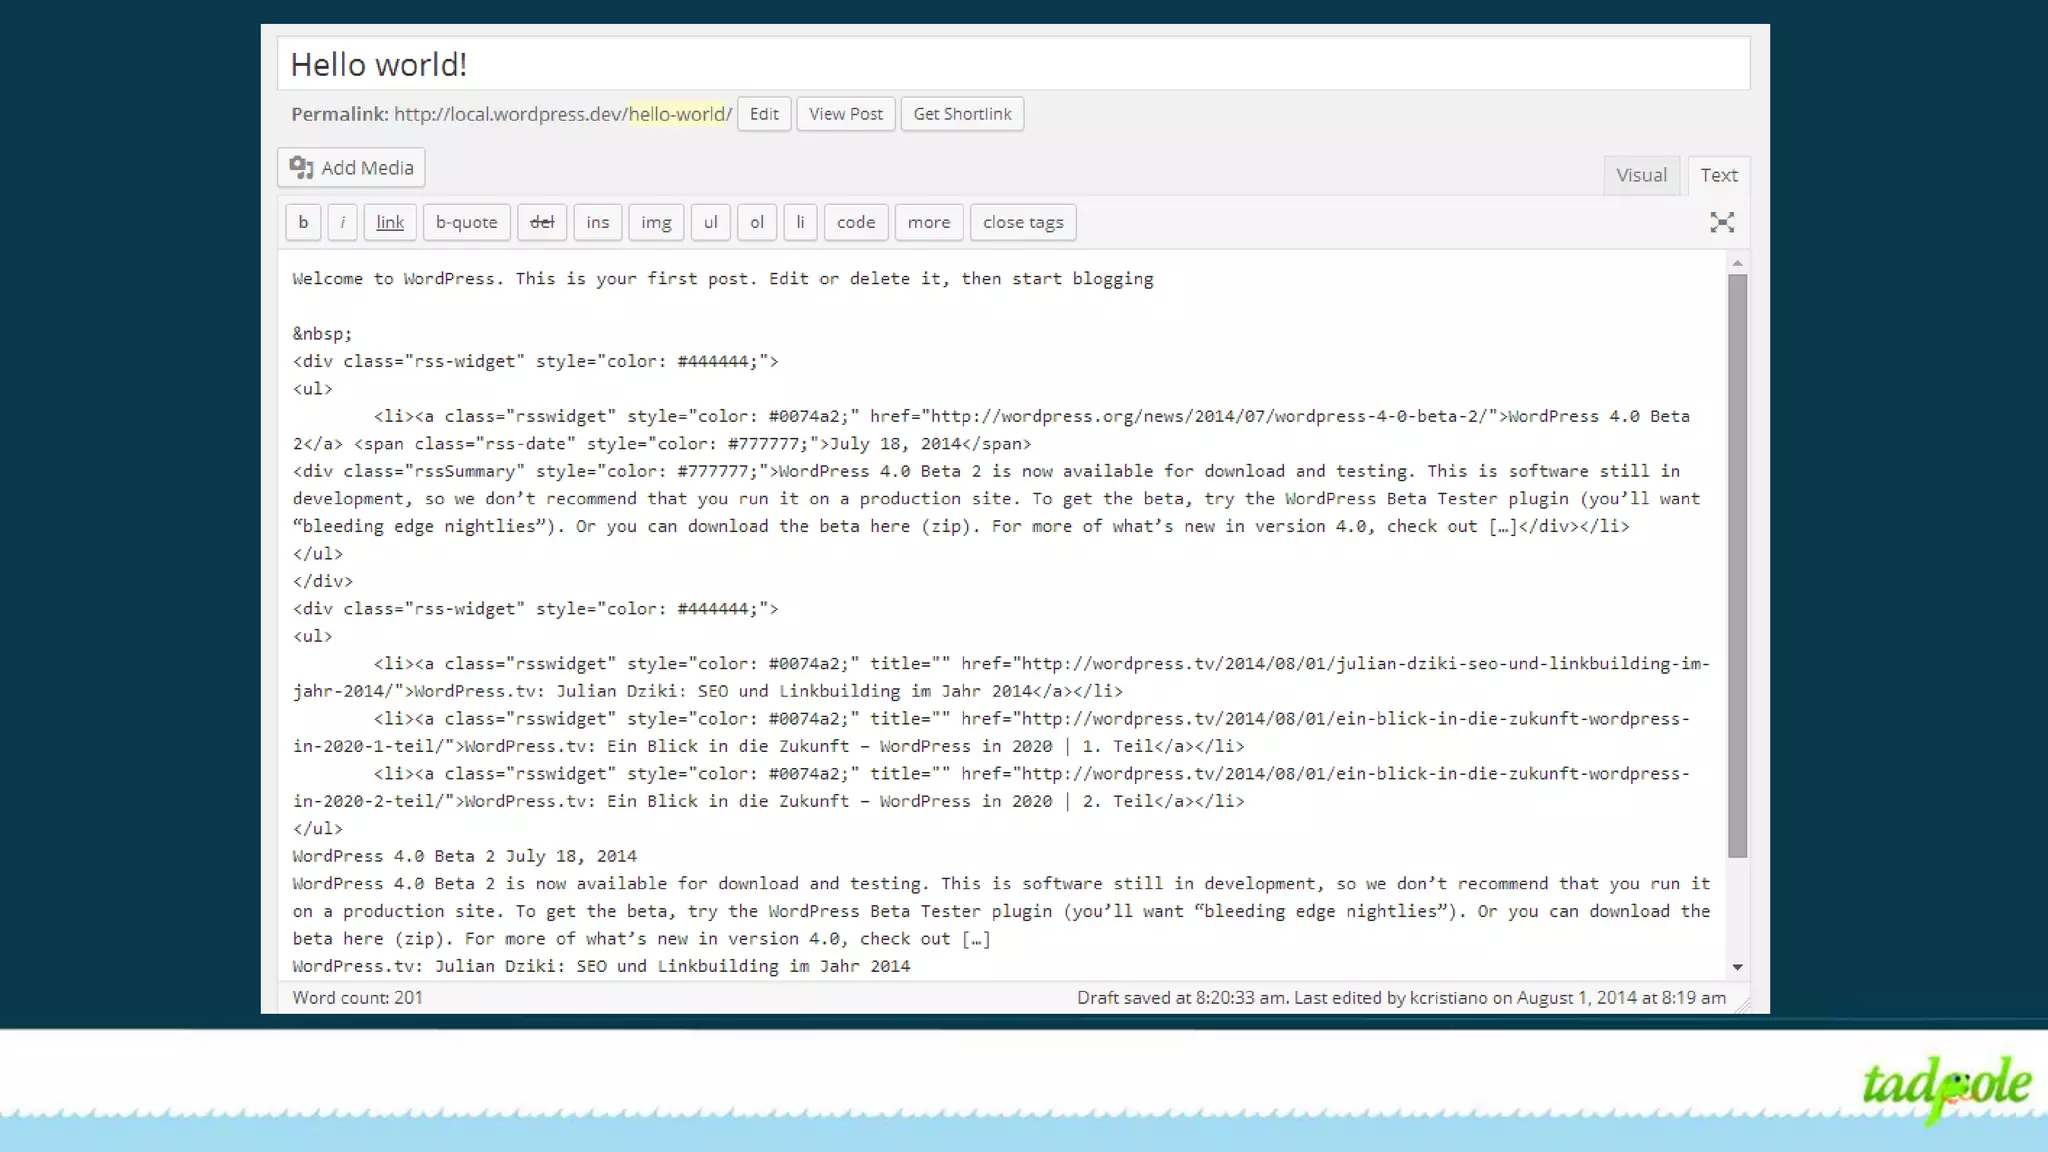Insert italic tag with i button
The image size is (2048, 1152).
click(x=342, y=222)
